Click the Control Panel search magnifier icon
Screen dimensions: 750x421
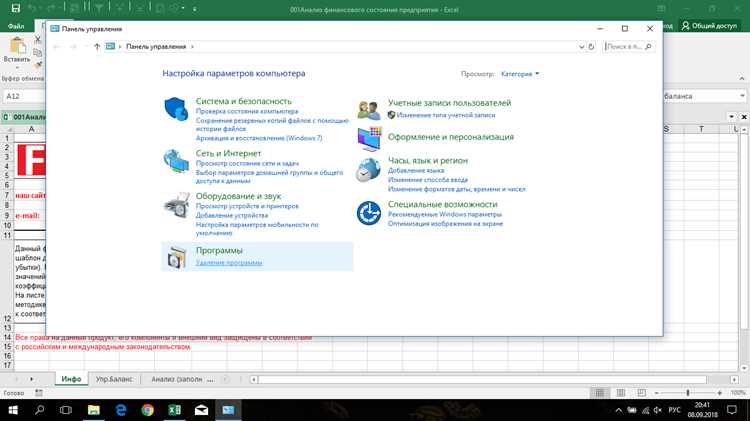(648, 46)
